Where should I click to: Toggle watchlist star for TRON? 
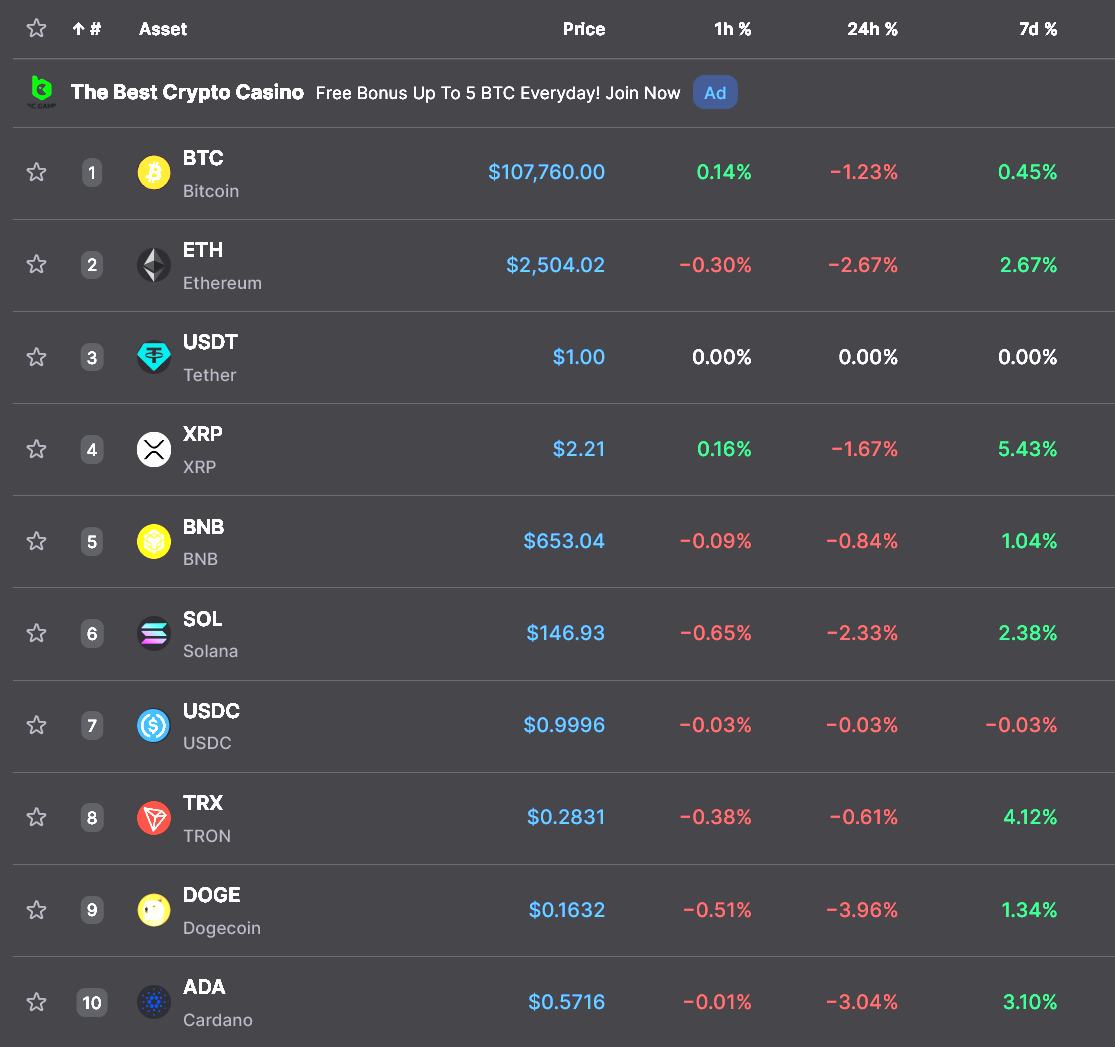coord(36,817)
